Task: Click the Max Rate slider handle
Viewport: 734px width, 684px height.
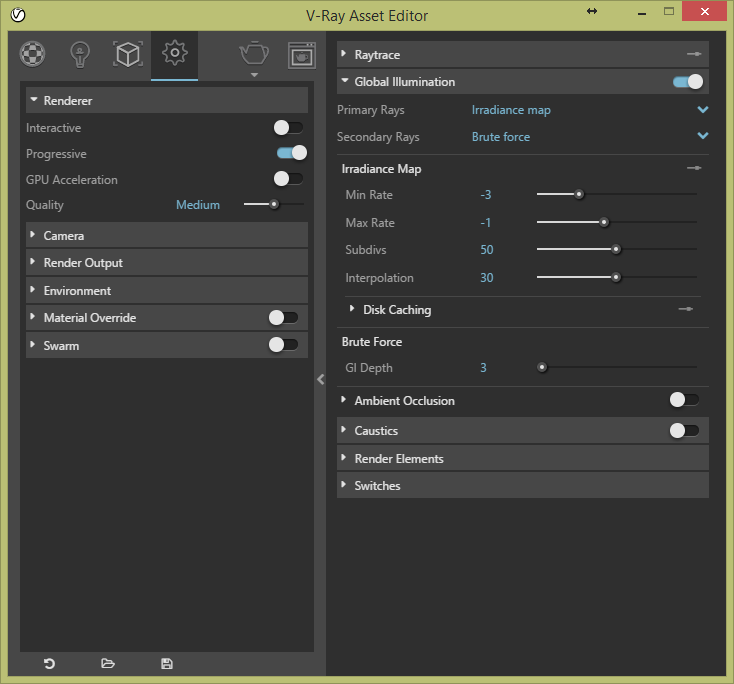Action: 604,222
